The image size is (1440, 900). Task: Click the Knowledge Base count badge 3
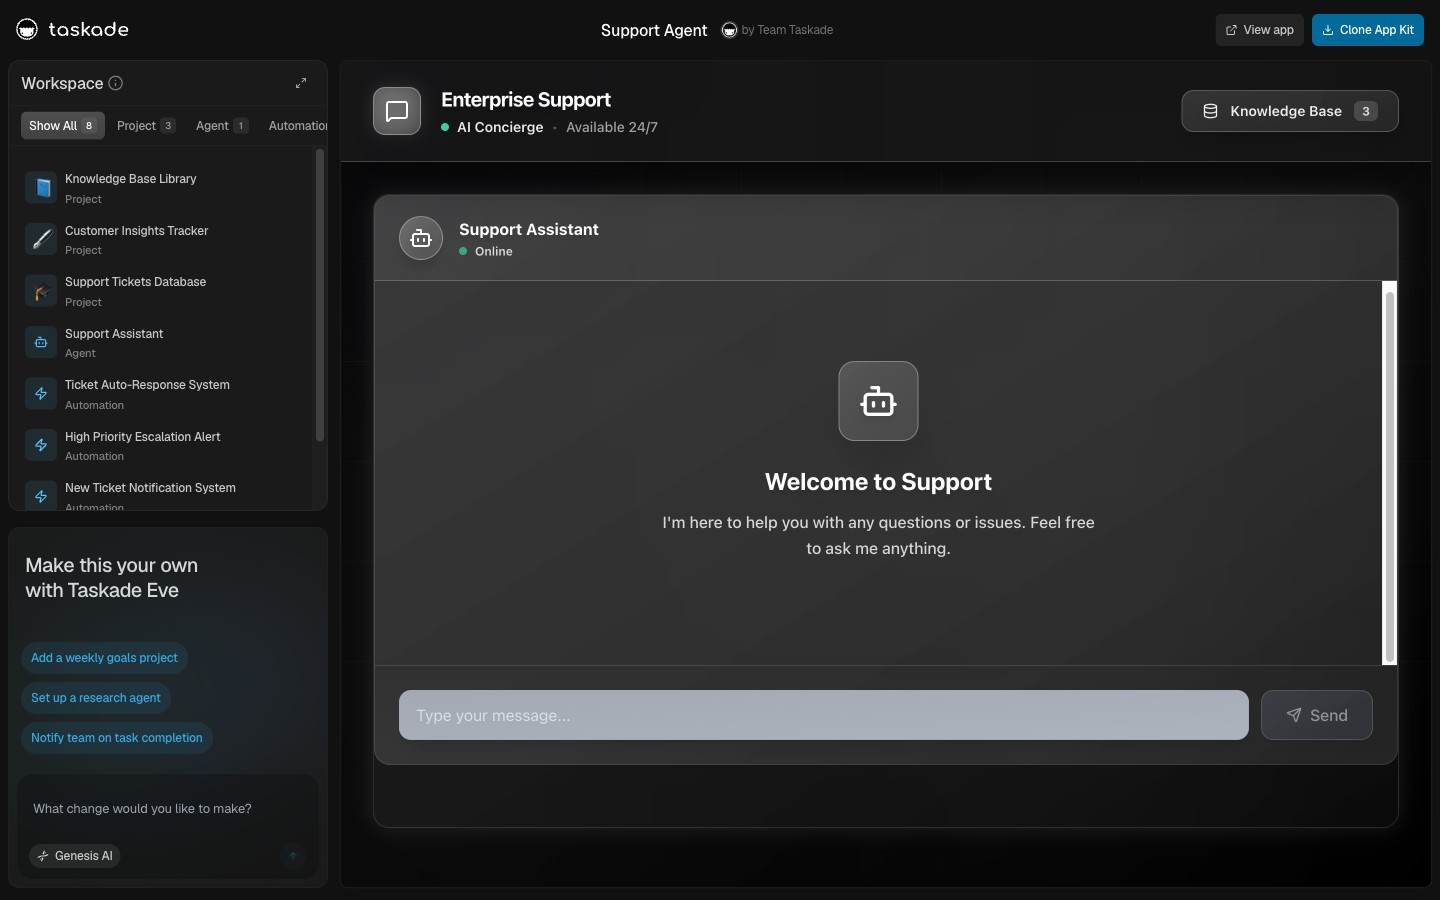(1366, 111)
